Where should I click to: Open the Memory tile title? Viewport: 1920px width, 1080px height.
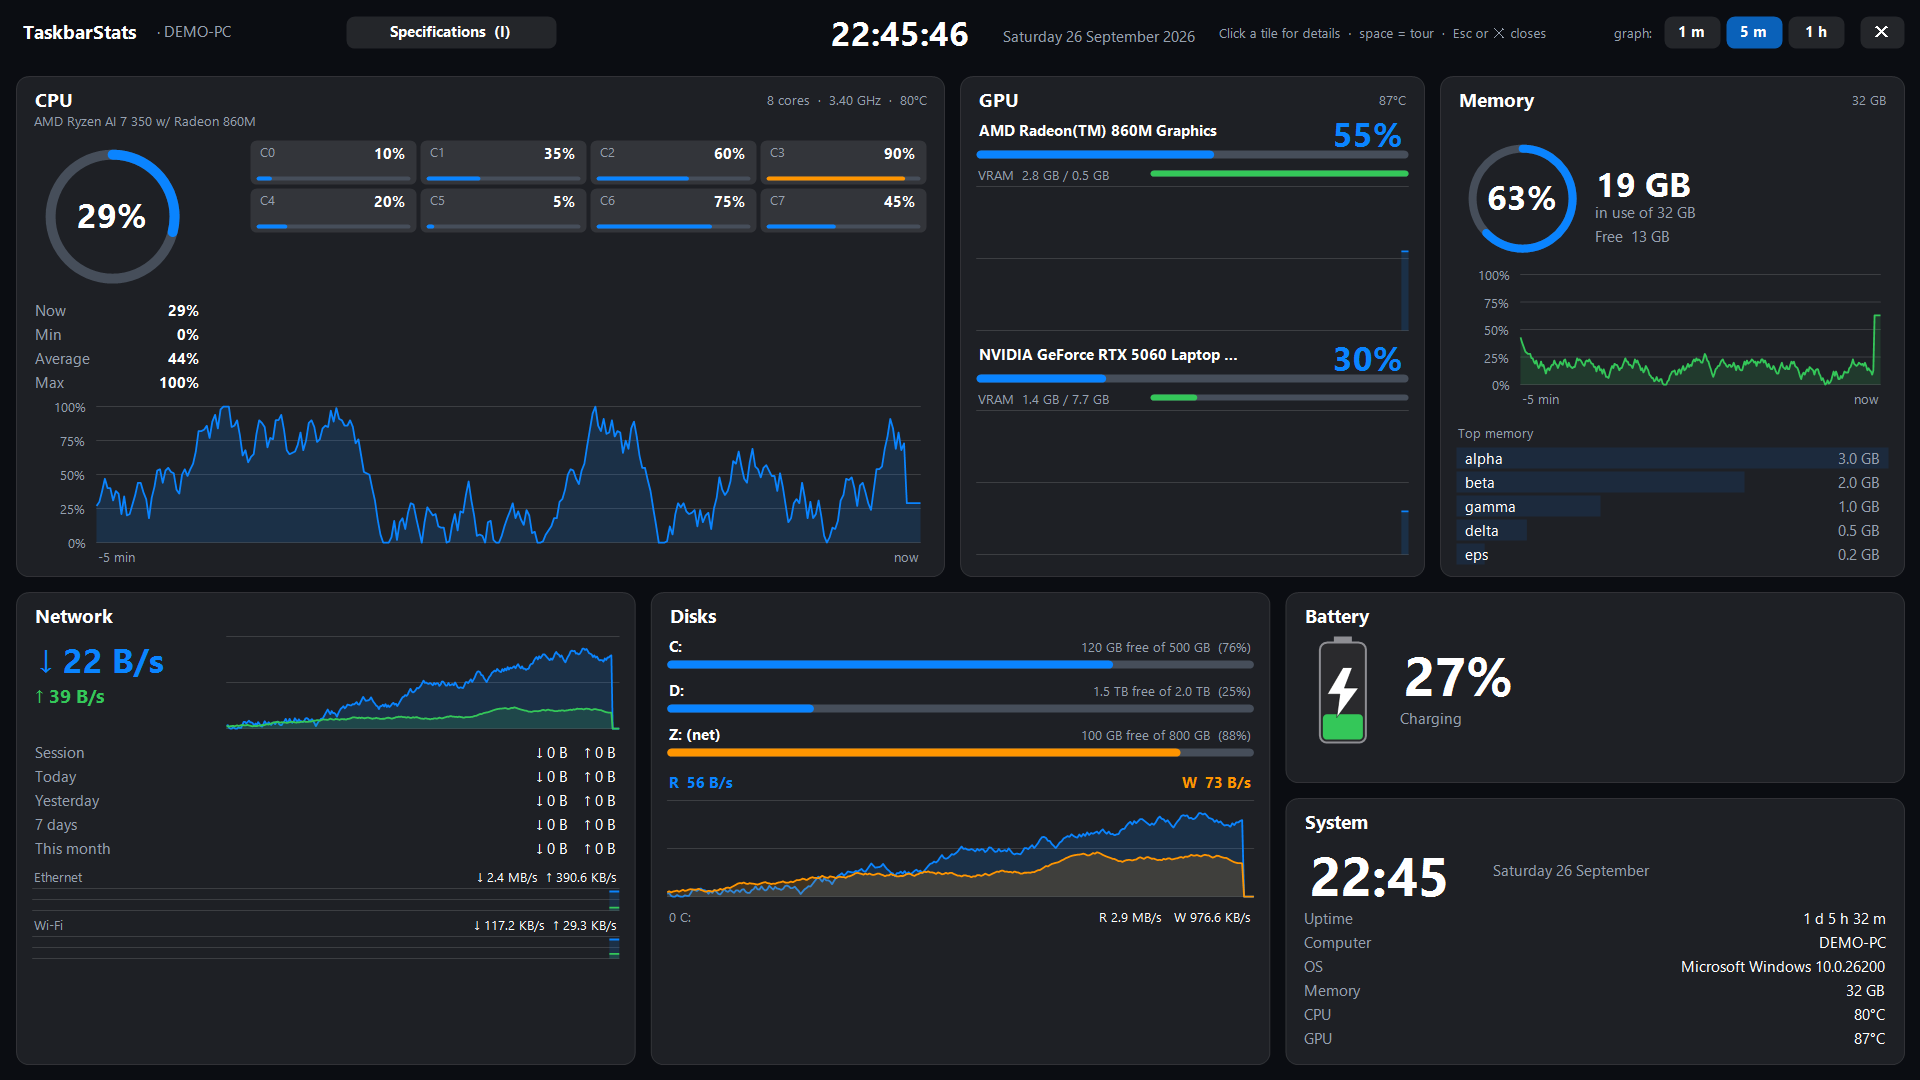coord(1496,101)
